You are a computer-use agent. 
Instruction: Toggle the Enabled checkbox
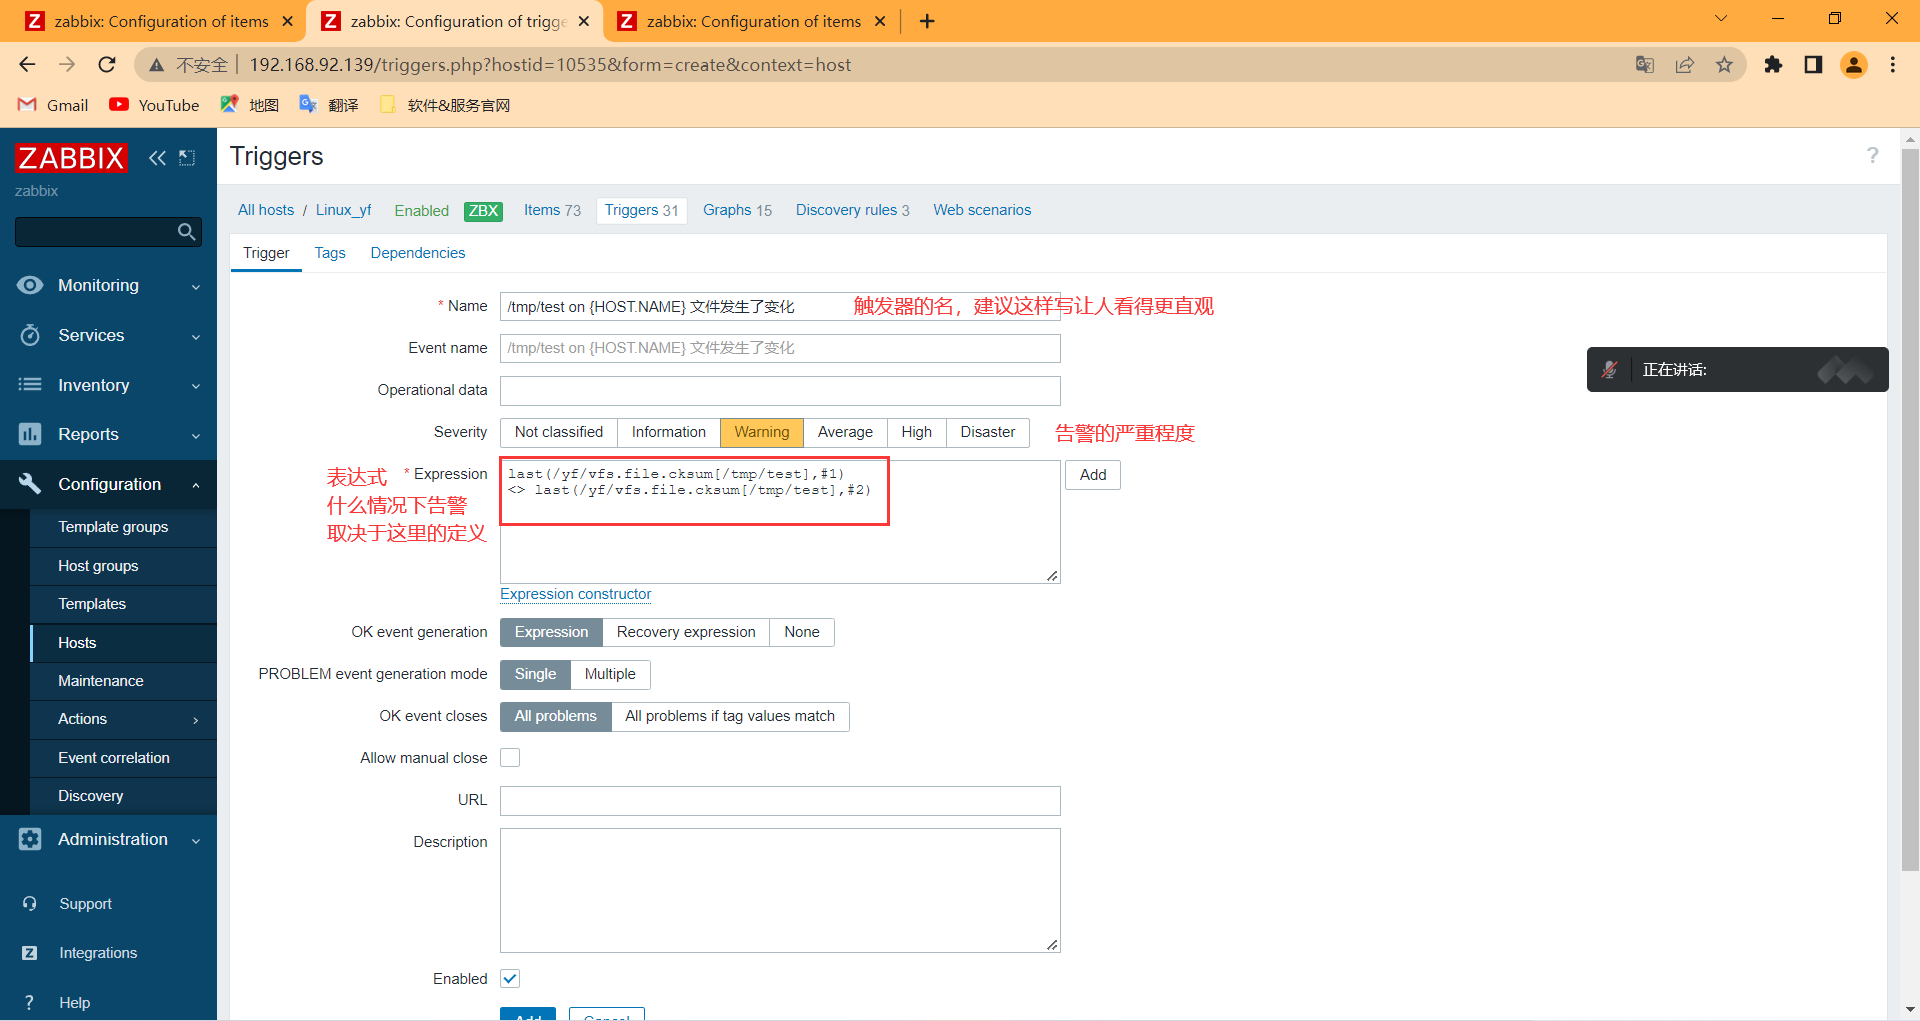pos(510,979)
